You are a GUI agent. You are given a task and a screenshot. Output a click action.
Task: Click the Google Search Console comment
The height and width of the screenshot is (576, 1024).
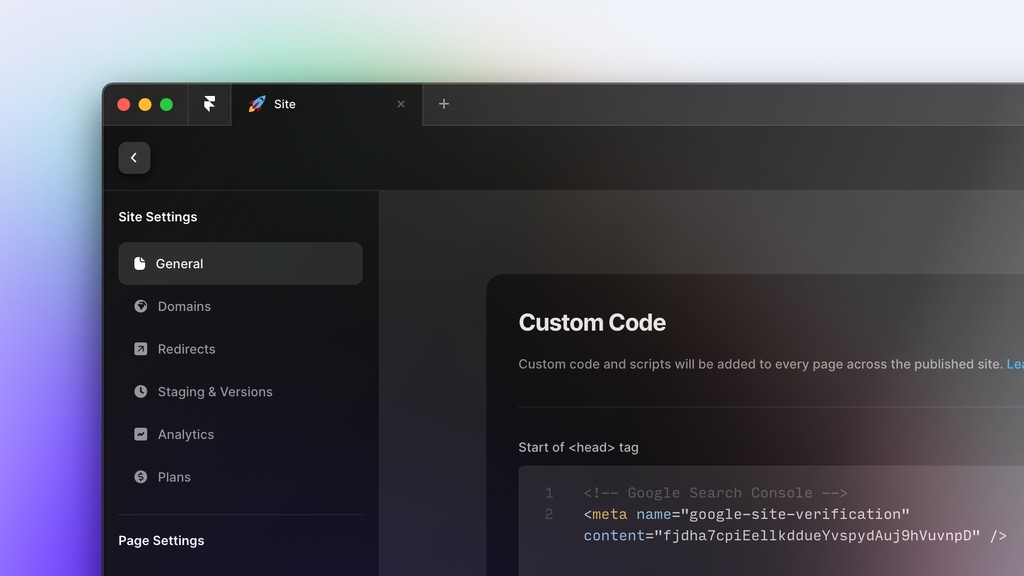click(x=714, y=493)
